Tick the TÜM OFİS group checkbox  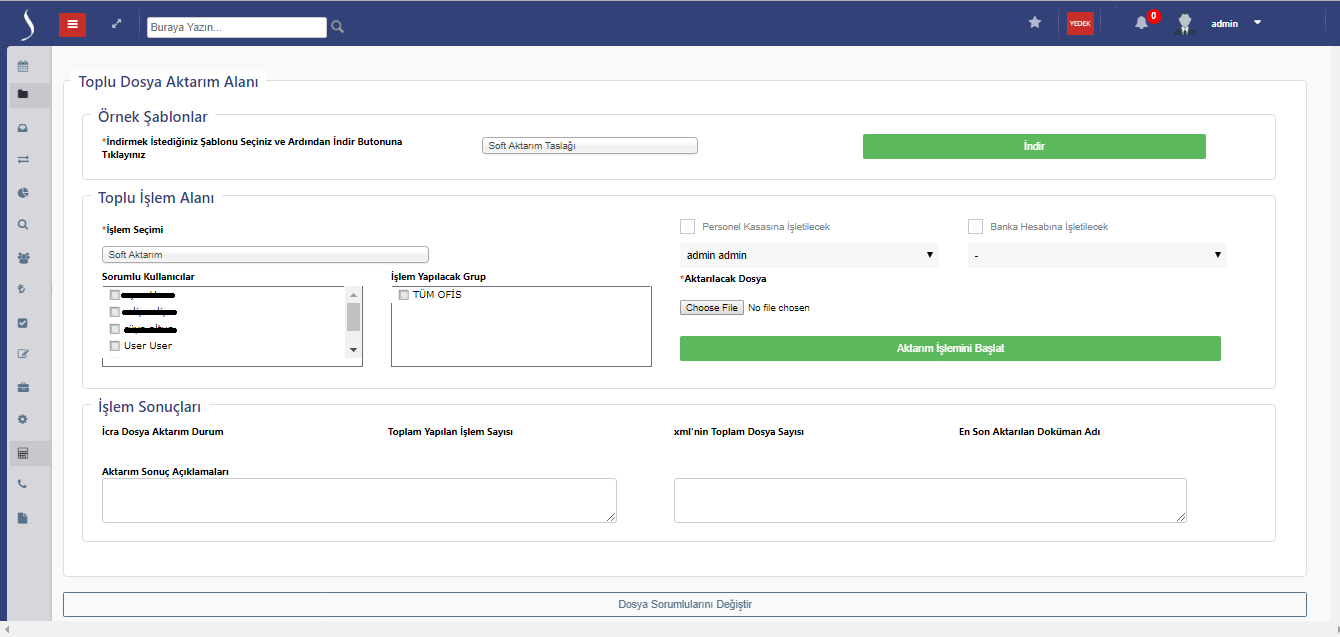[x=403, y=295]
